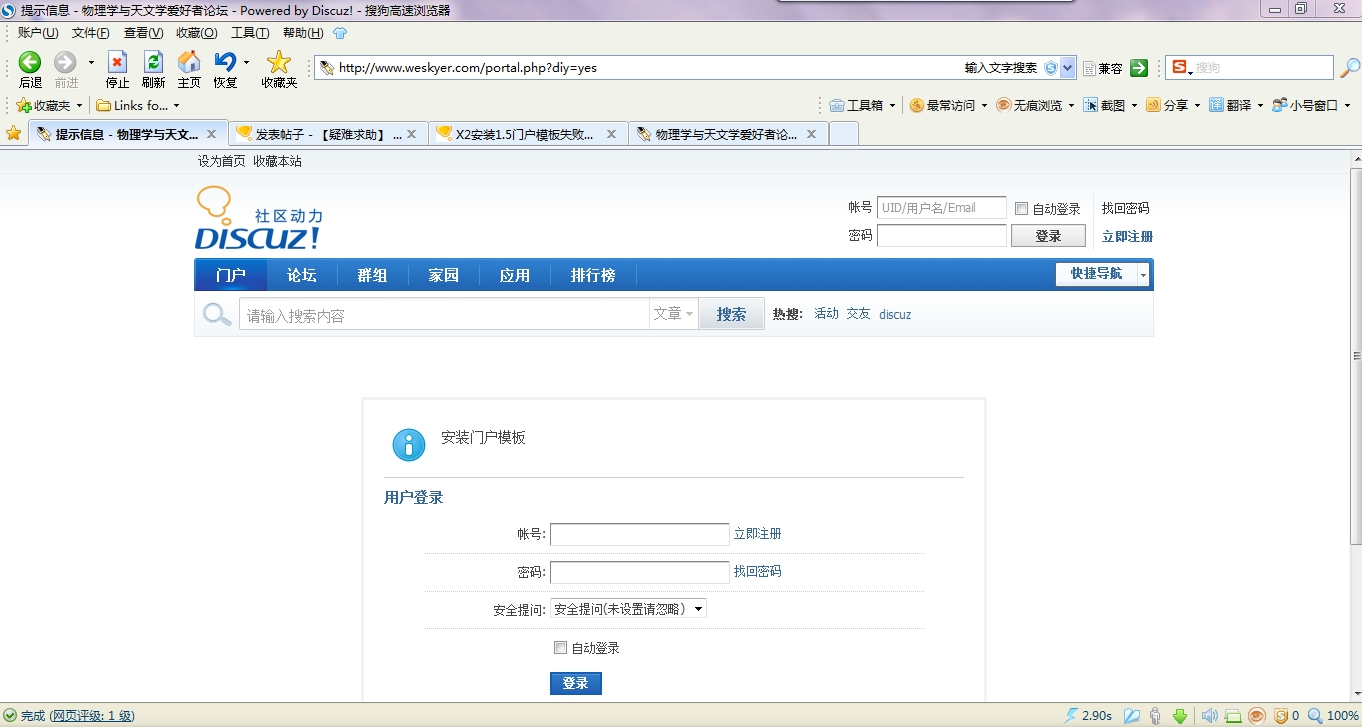Screen dimensions: 1362x727
Task: Close the 提示信息 browser tab
Action: tap(211, 134)
